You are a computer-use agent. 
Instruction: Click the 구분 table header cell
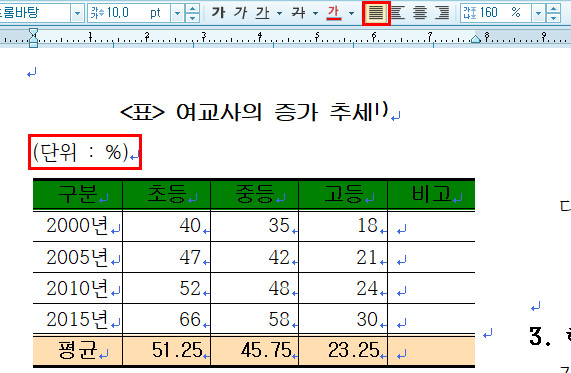click(x=78, y=194)
